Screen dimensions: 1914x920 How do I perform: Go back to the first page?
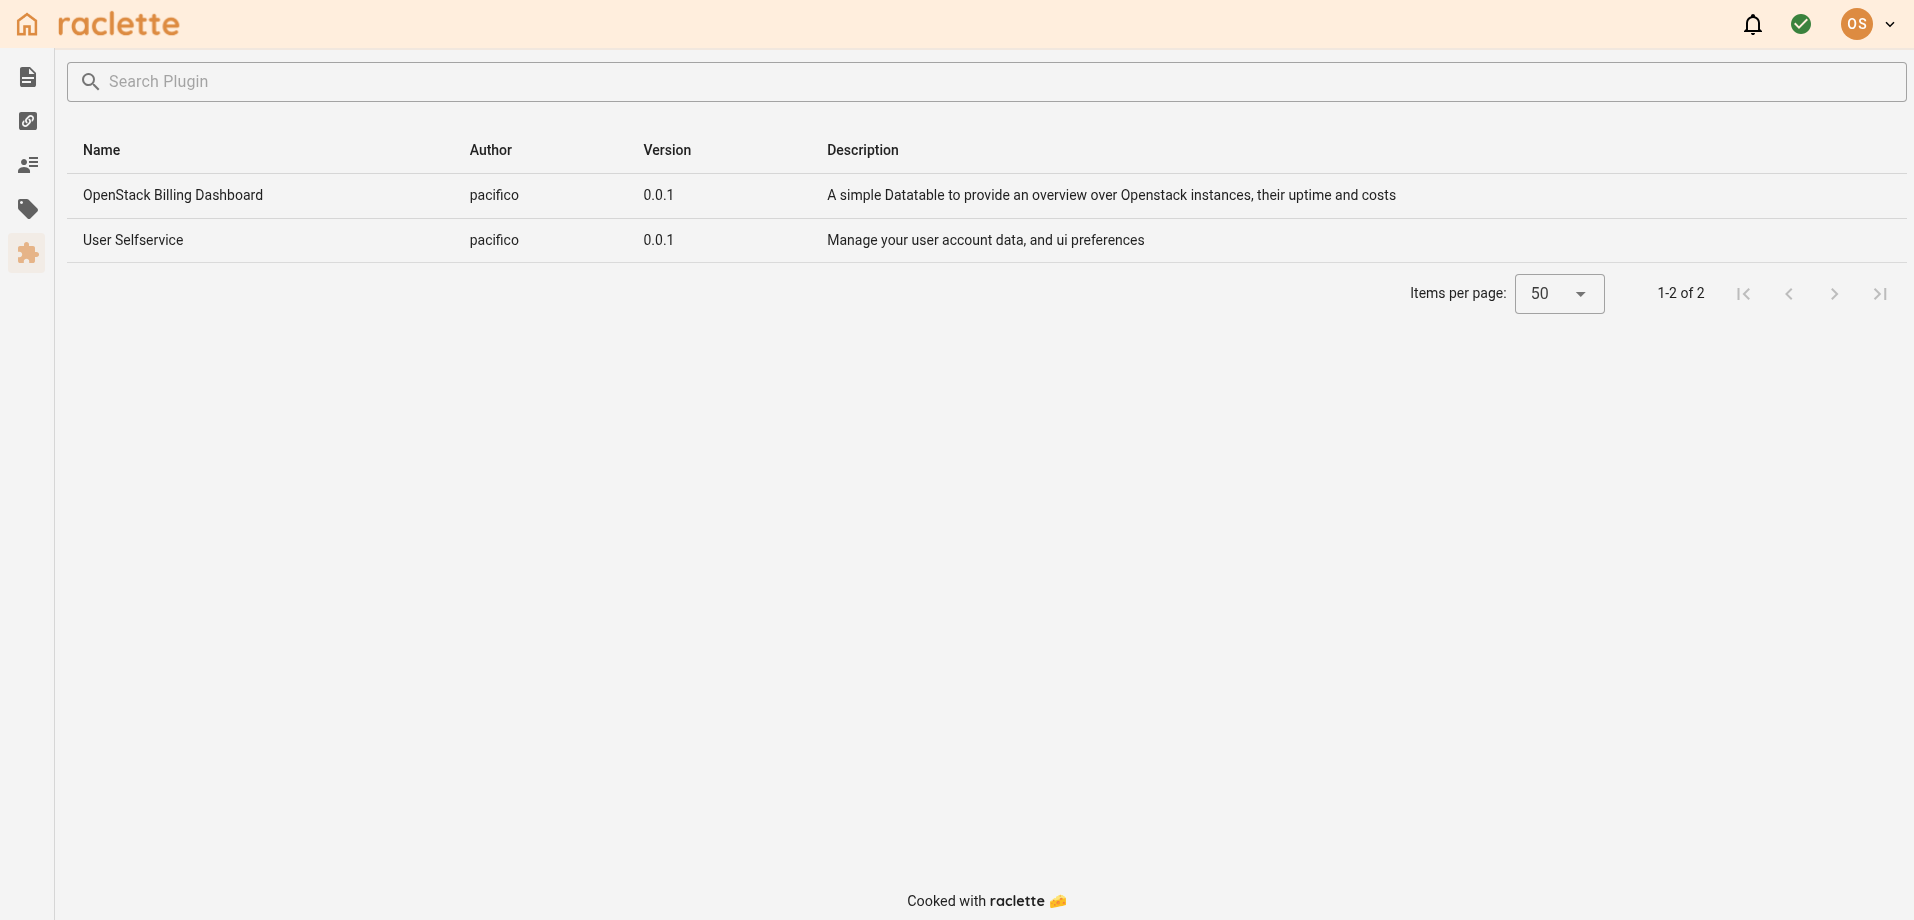point(1744,293)
